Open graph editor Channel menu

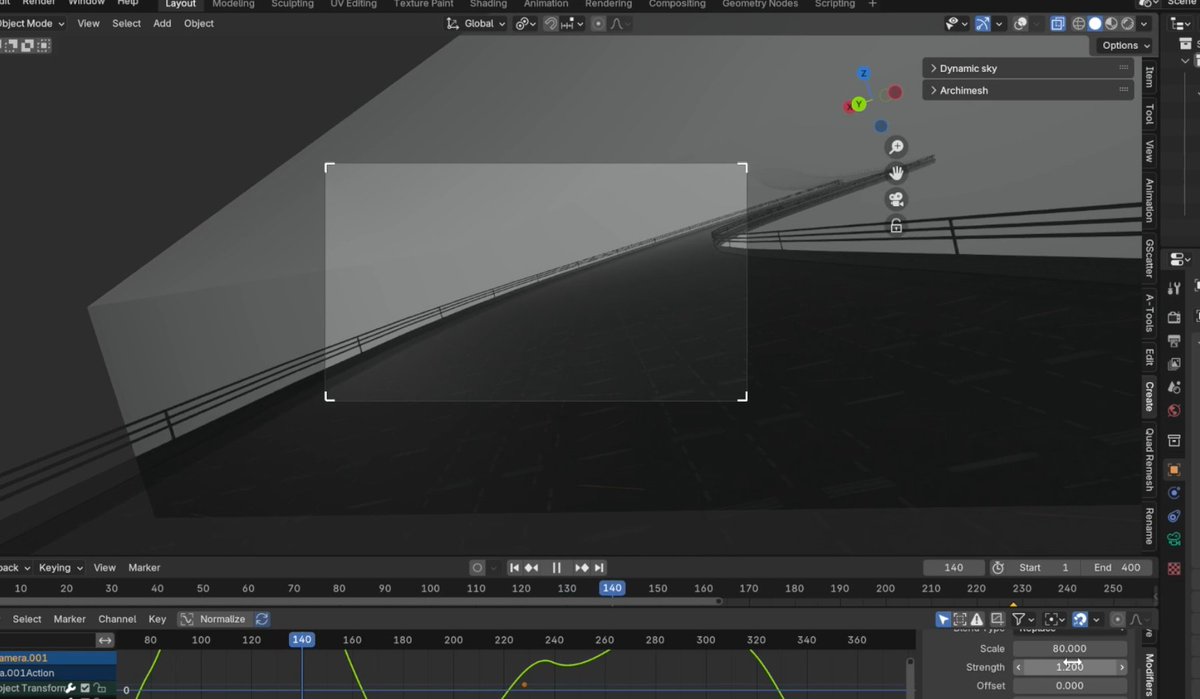(x=117, y=619)
